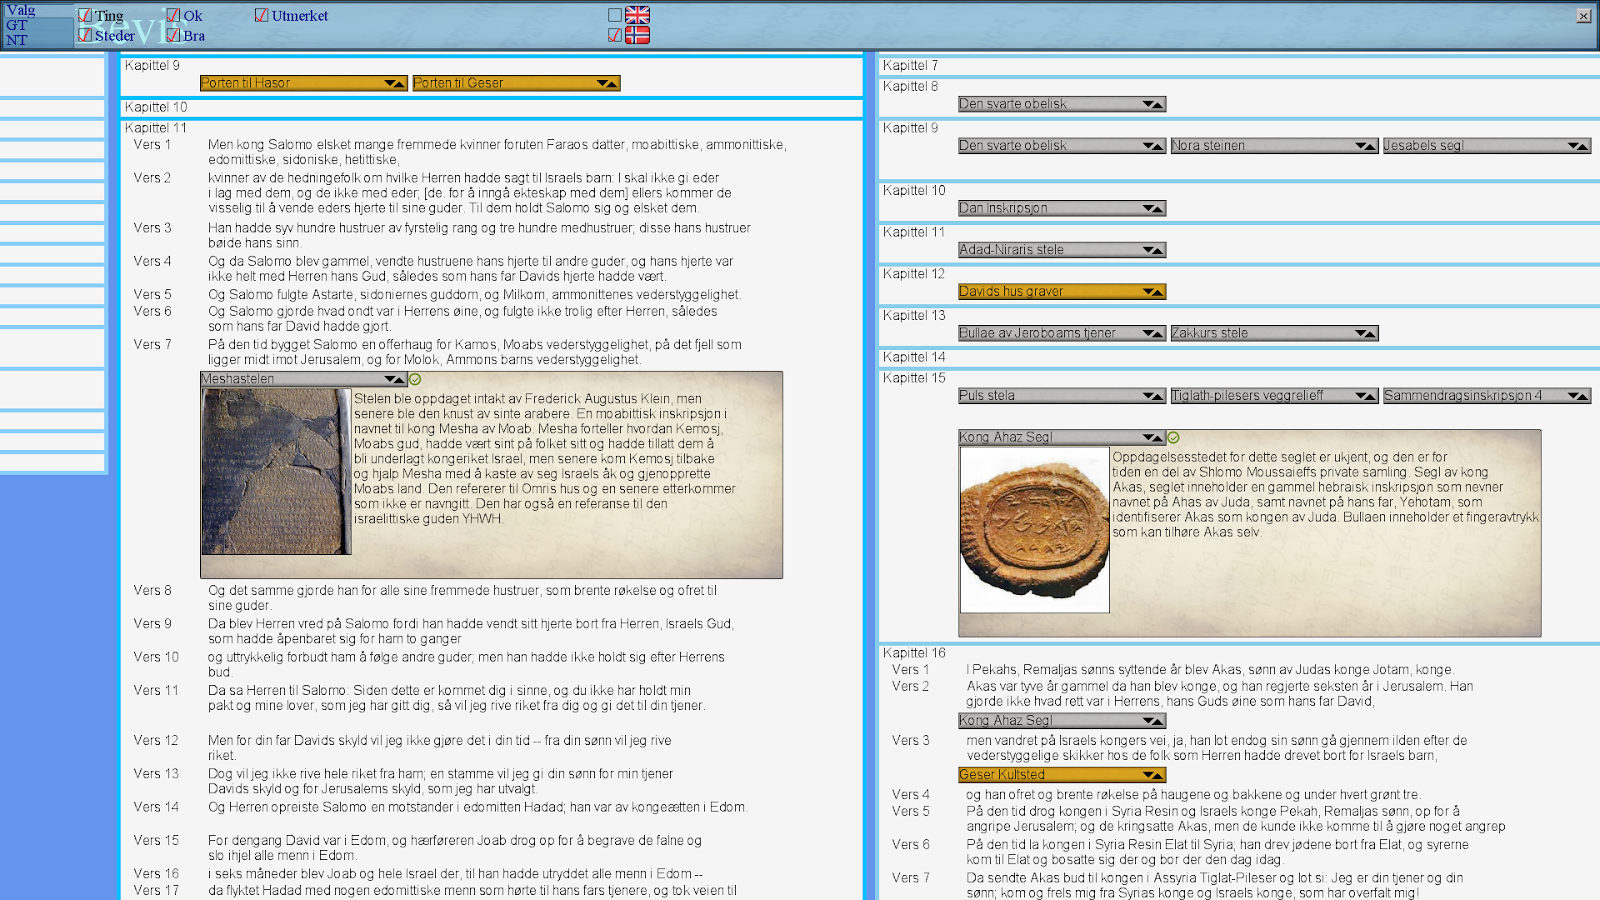The height and width of the screenshot is (900, 1600).
Task: Select the GT menu item
Action: 17,25
